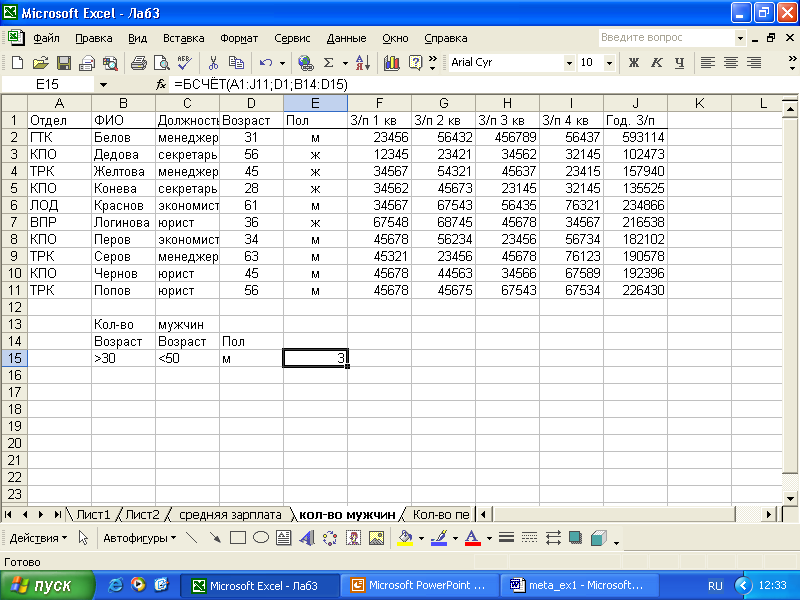The height and width of the screenshot is (600, 800).
Task: Open the Автофигуры button
Action: click(x=139, y=538)
